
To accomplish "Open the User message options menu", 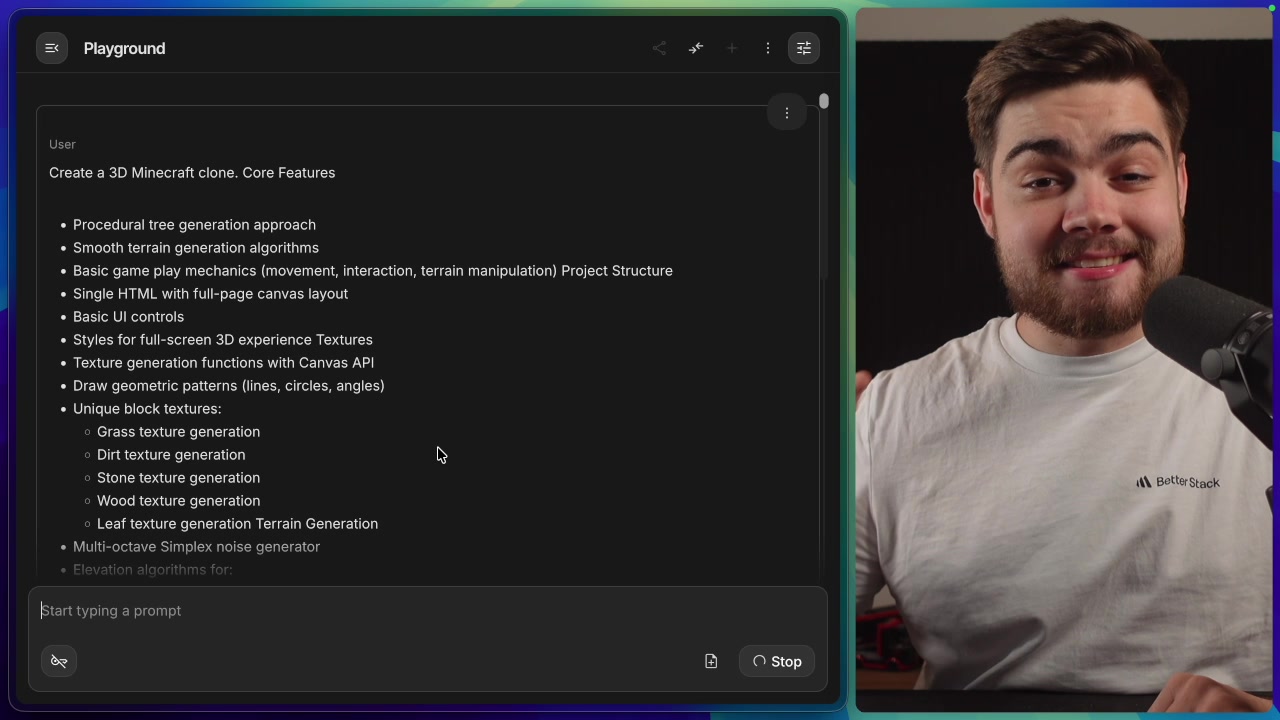I will pyautogui.click(x=787, y=113).
